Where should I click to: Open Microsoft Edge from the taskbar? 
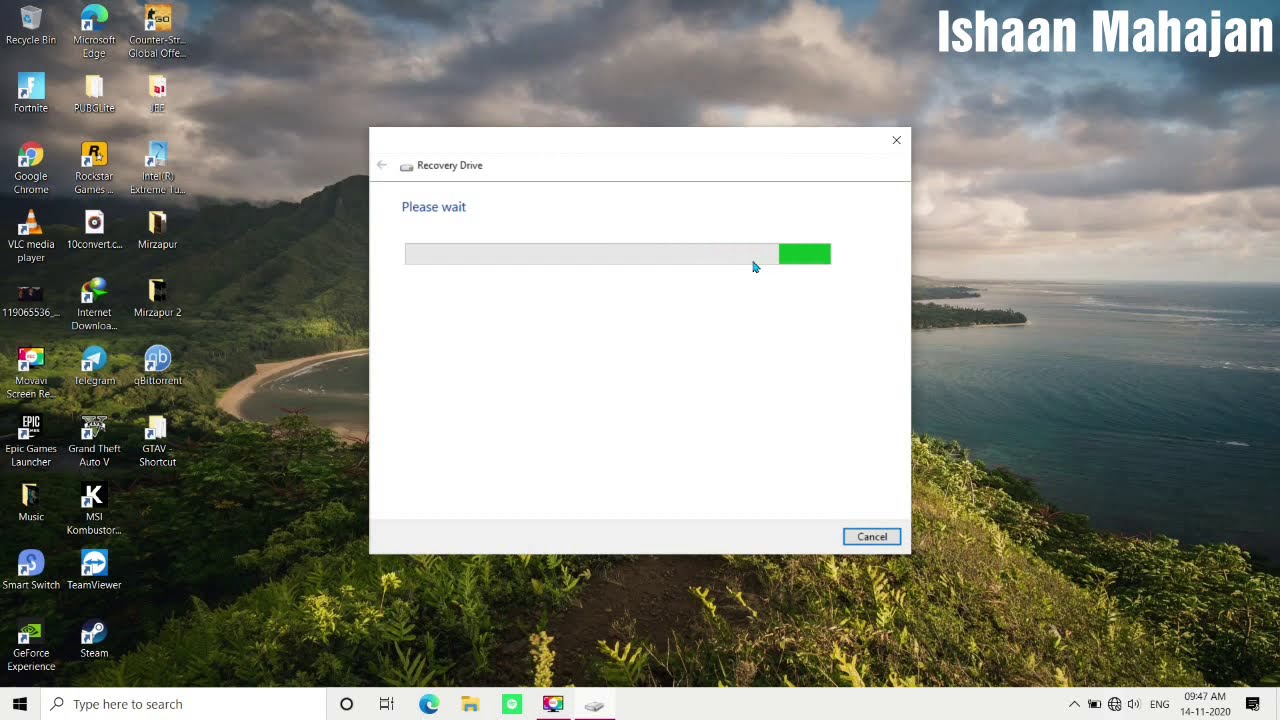429,704
